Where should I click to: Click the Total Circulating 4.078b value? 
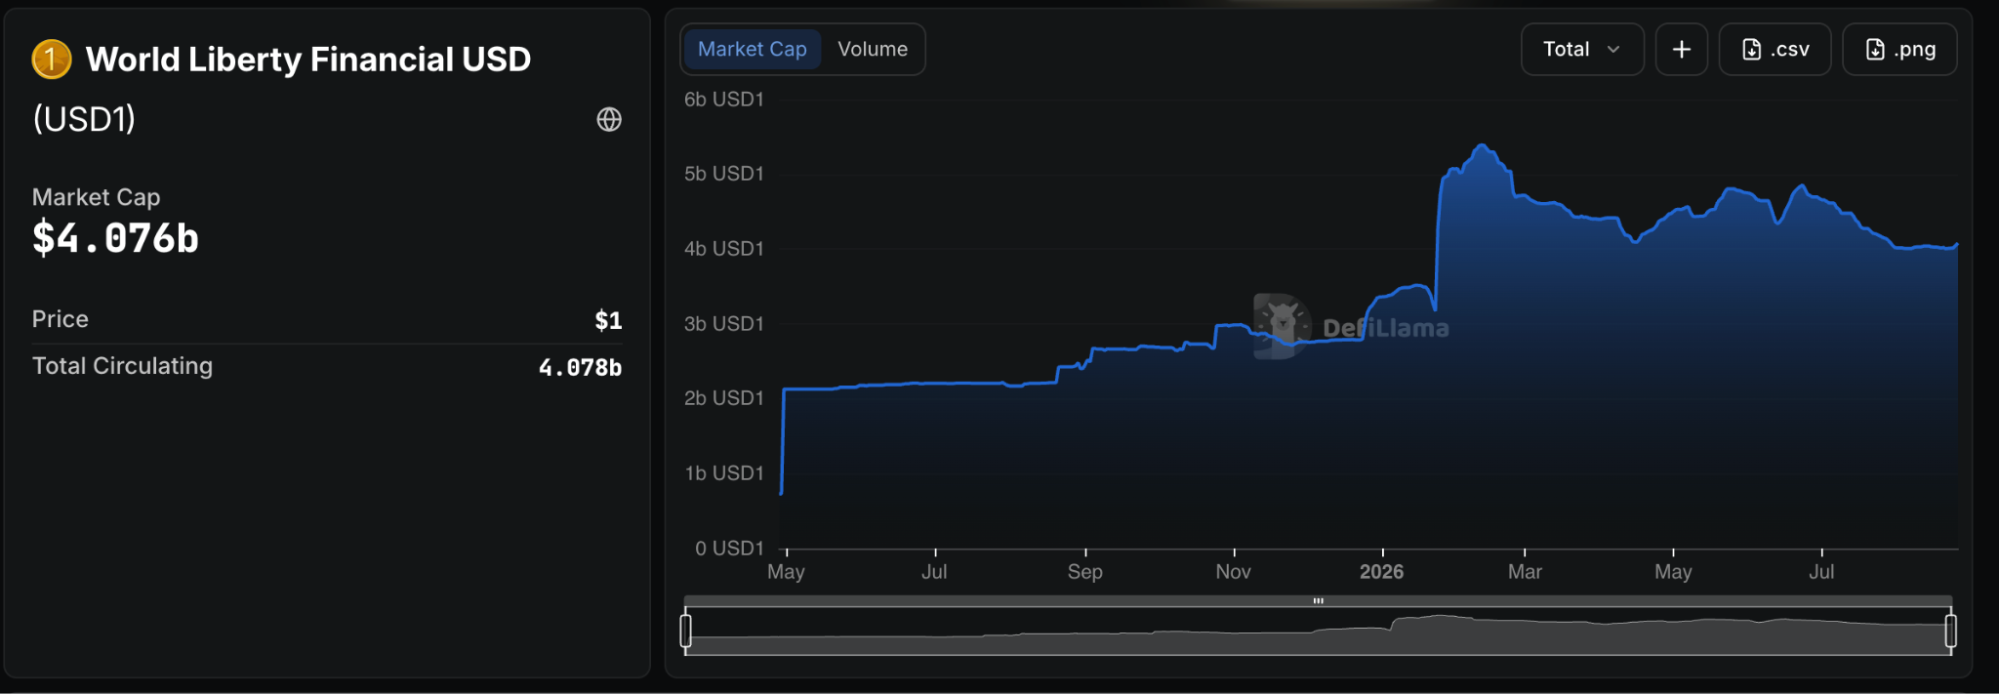(580, 368)
